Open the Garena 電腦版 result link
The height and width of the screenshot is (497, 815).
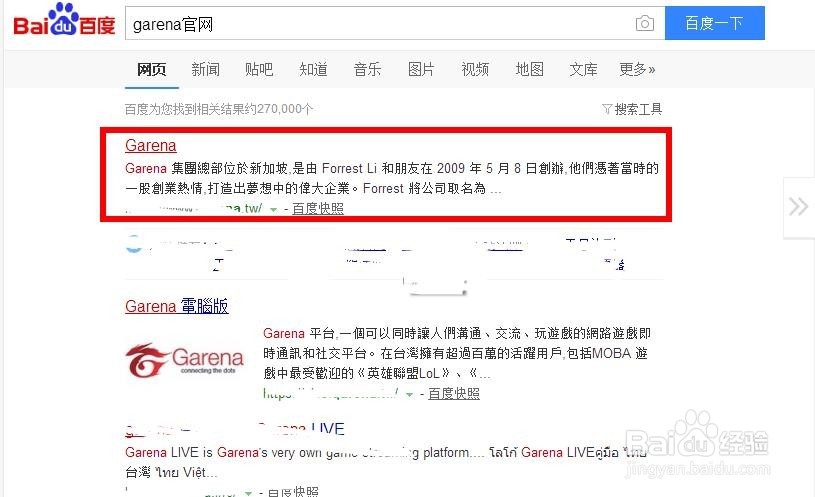point(177,306)
